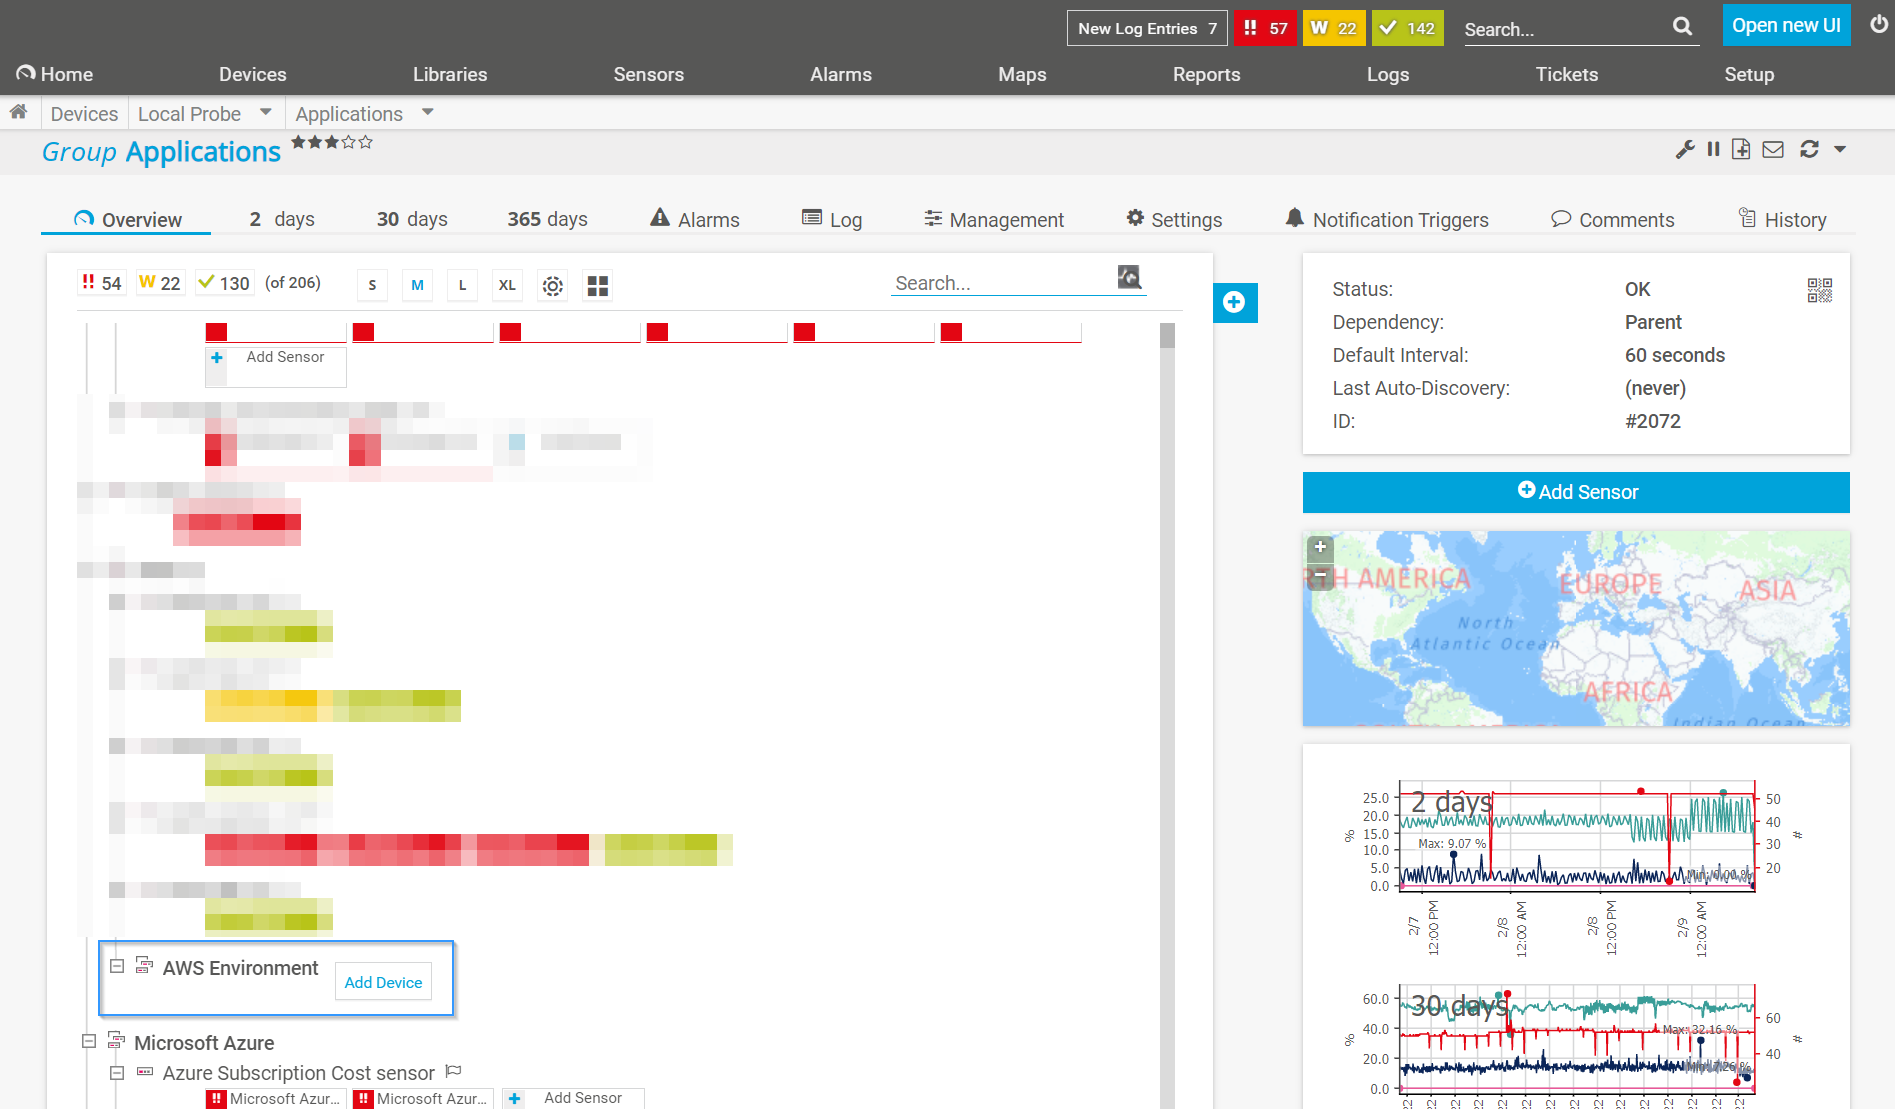The height and width of the screenshot is (1109, 1895).
Task: Collapse the Microsoft Azure group
Action: (x=89, y=1041)
